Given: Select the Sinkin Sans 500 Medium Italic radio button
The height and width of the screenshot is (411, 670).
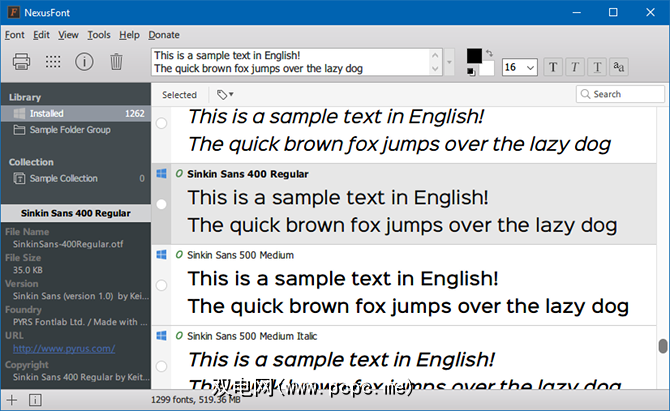Looking at the screenshot, I should click(x=162, y=367).
